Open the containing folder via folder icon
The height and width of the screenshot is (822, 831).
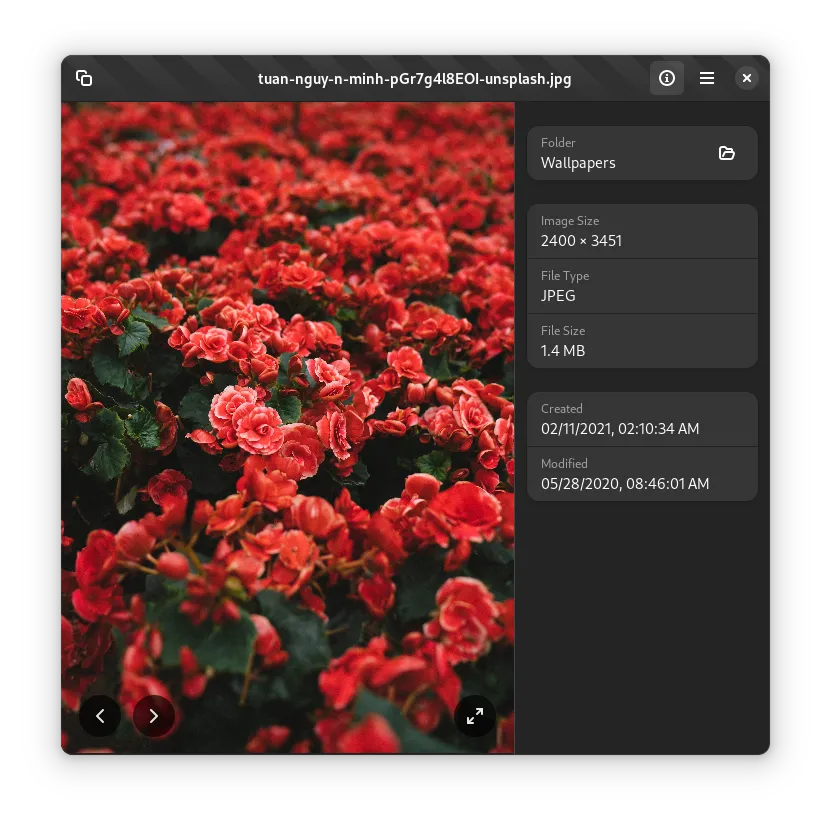[727, 153]
